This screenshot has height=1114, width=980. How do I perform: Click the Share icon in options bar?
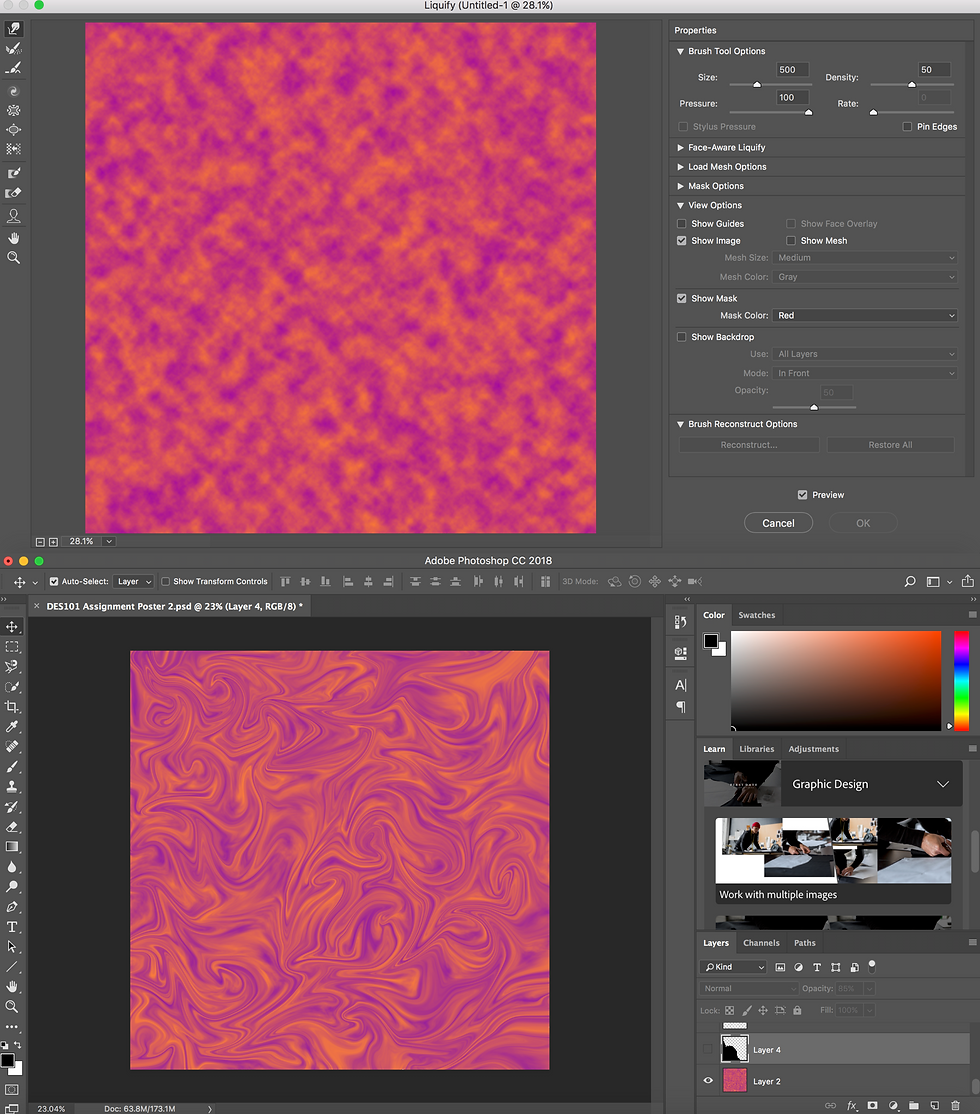968,581
